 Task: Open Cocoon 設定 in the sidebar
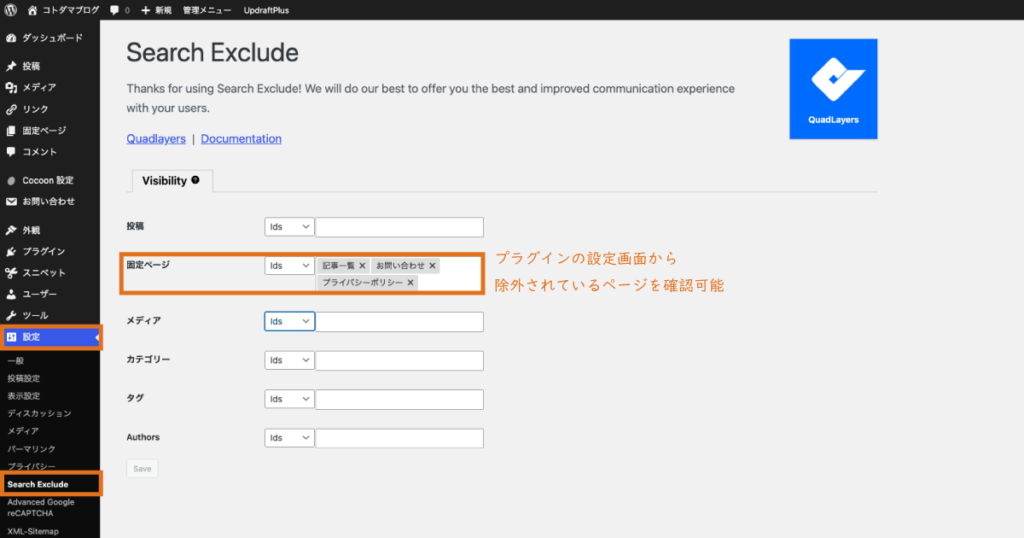click(x=50, y=180)
